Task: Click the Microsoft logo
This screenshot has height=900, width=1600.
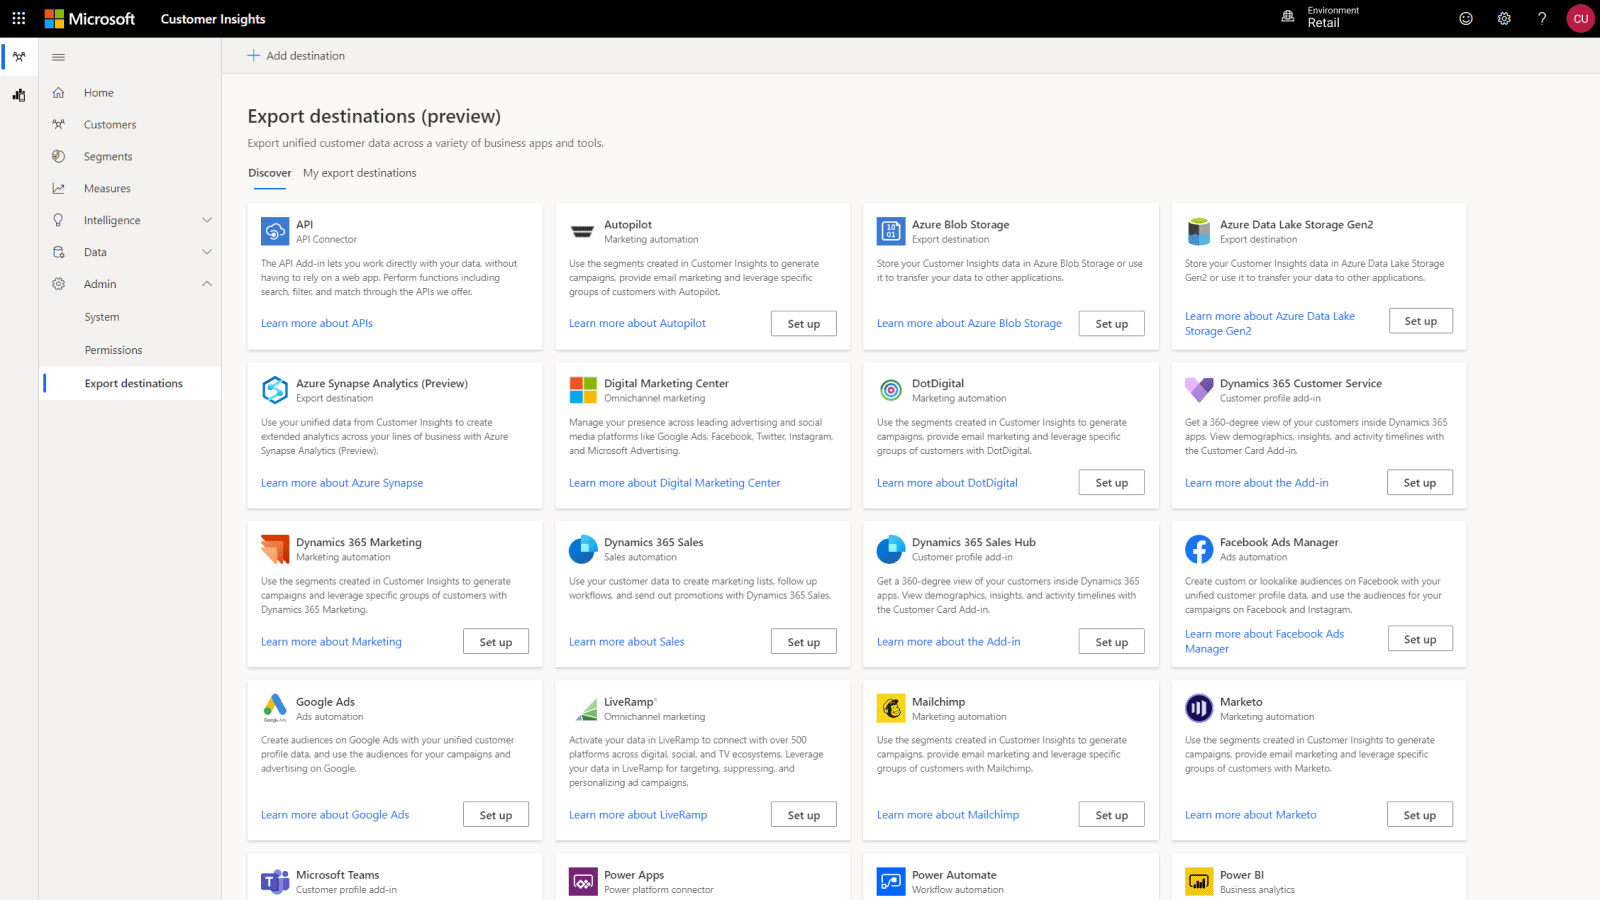Action: click(x=90, y=18)
